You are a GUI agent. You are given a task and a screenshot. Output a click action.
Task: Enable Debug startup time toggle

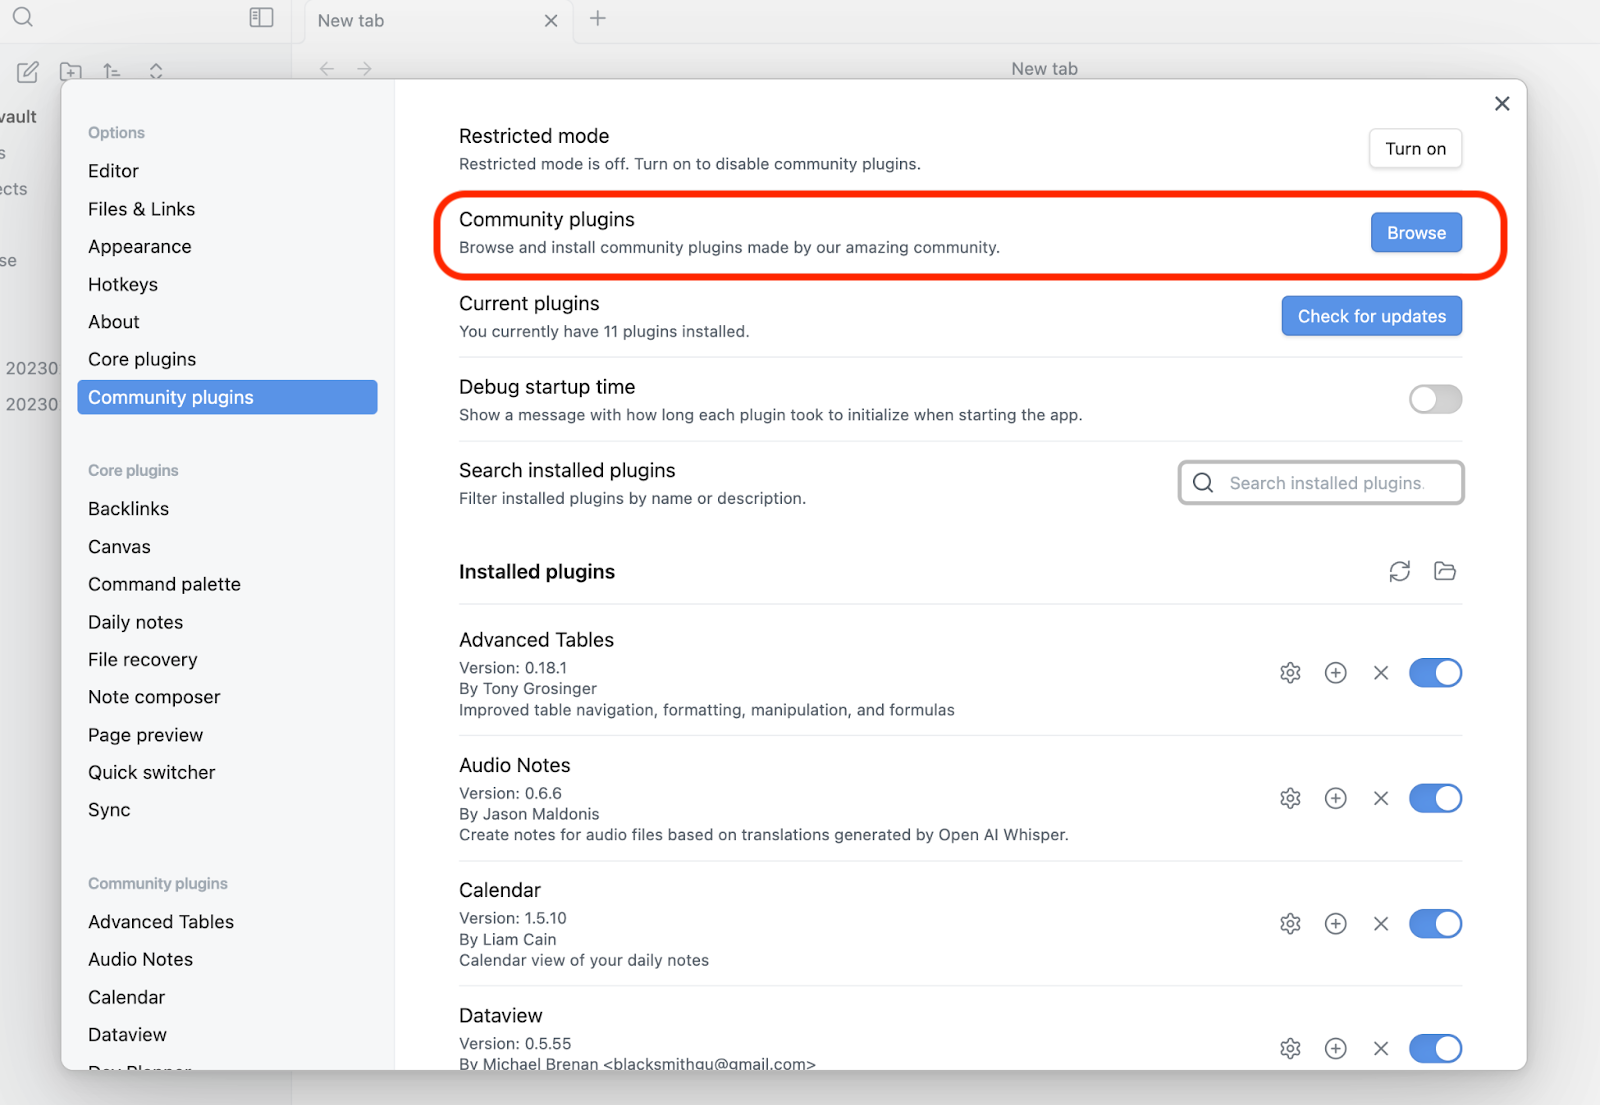[1435, 400]
